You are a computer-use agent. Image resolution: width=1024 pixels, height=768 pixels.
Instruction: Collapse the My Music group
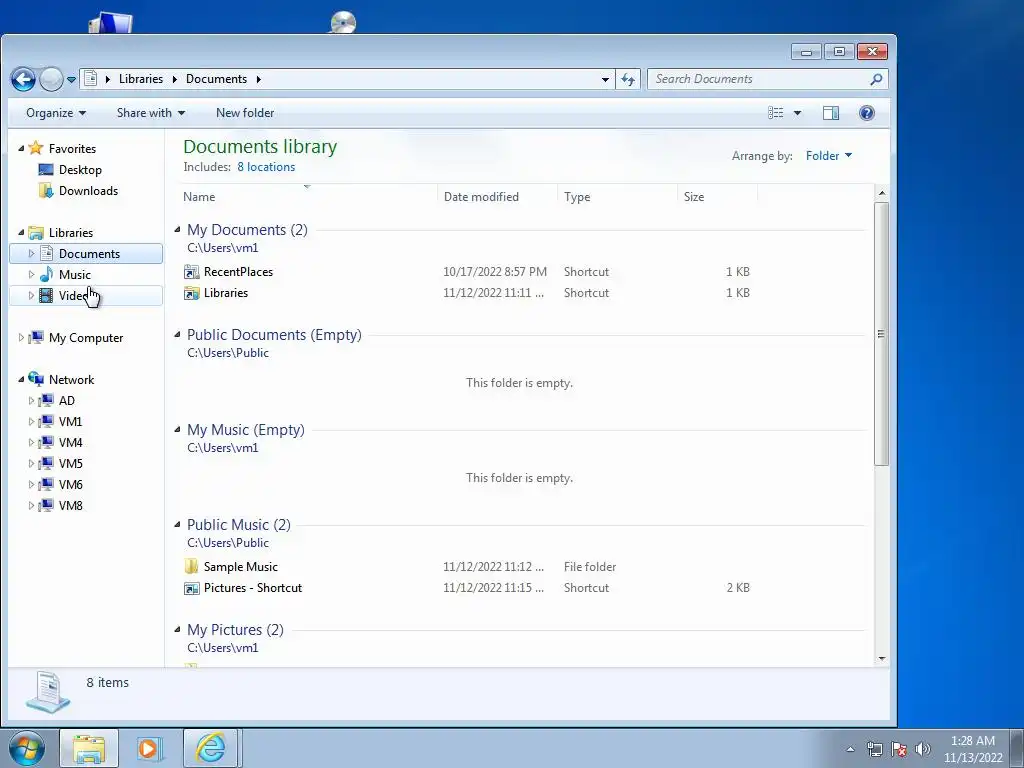(x=177, y=430)
